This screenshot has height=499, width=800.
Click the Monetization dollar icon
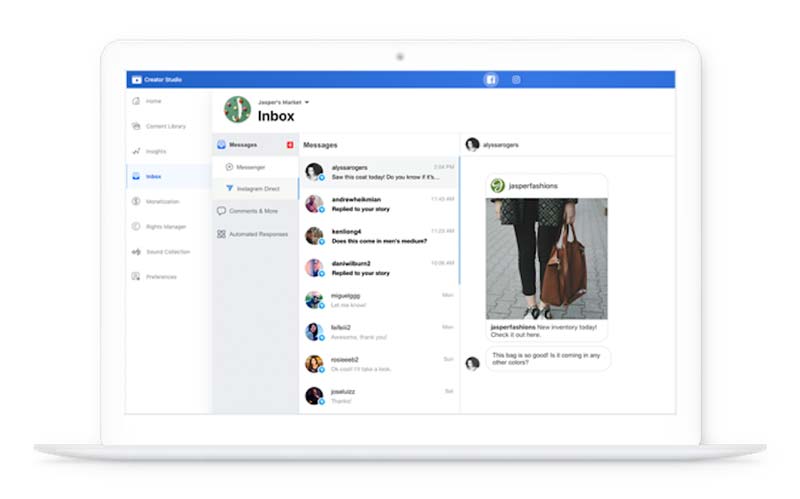pos(136,202)
